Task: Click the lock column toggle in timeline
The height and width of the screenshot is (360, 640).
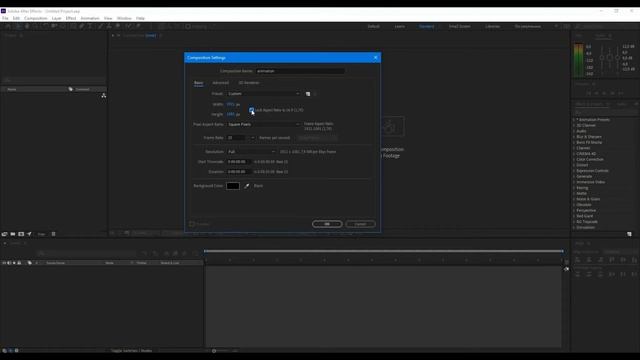Action: [x=19, y=263]
